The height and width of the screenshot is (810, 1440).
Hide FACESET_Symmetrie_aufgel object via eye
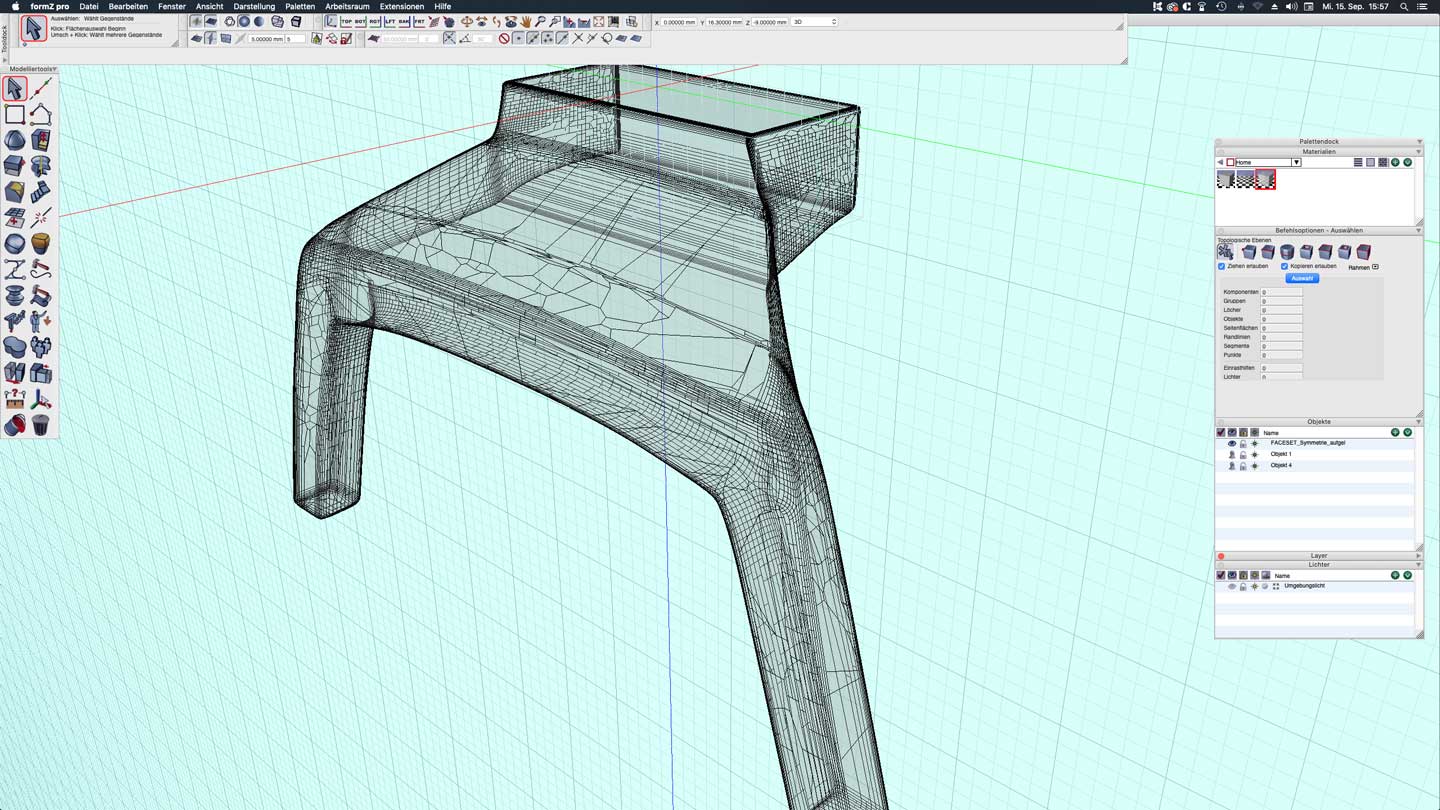(1232, 443)
